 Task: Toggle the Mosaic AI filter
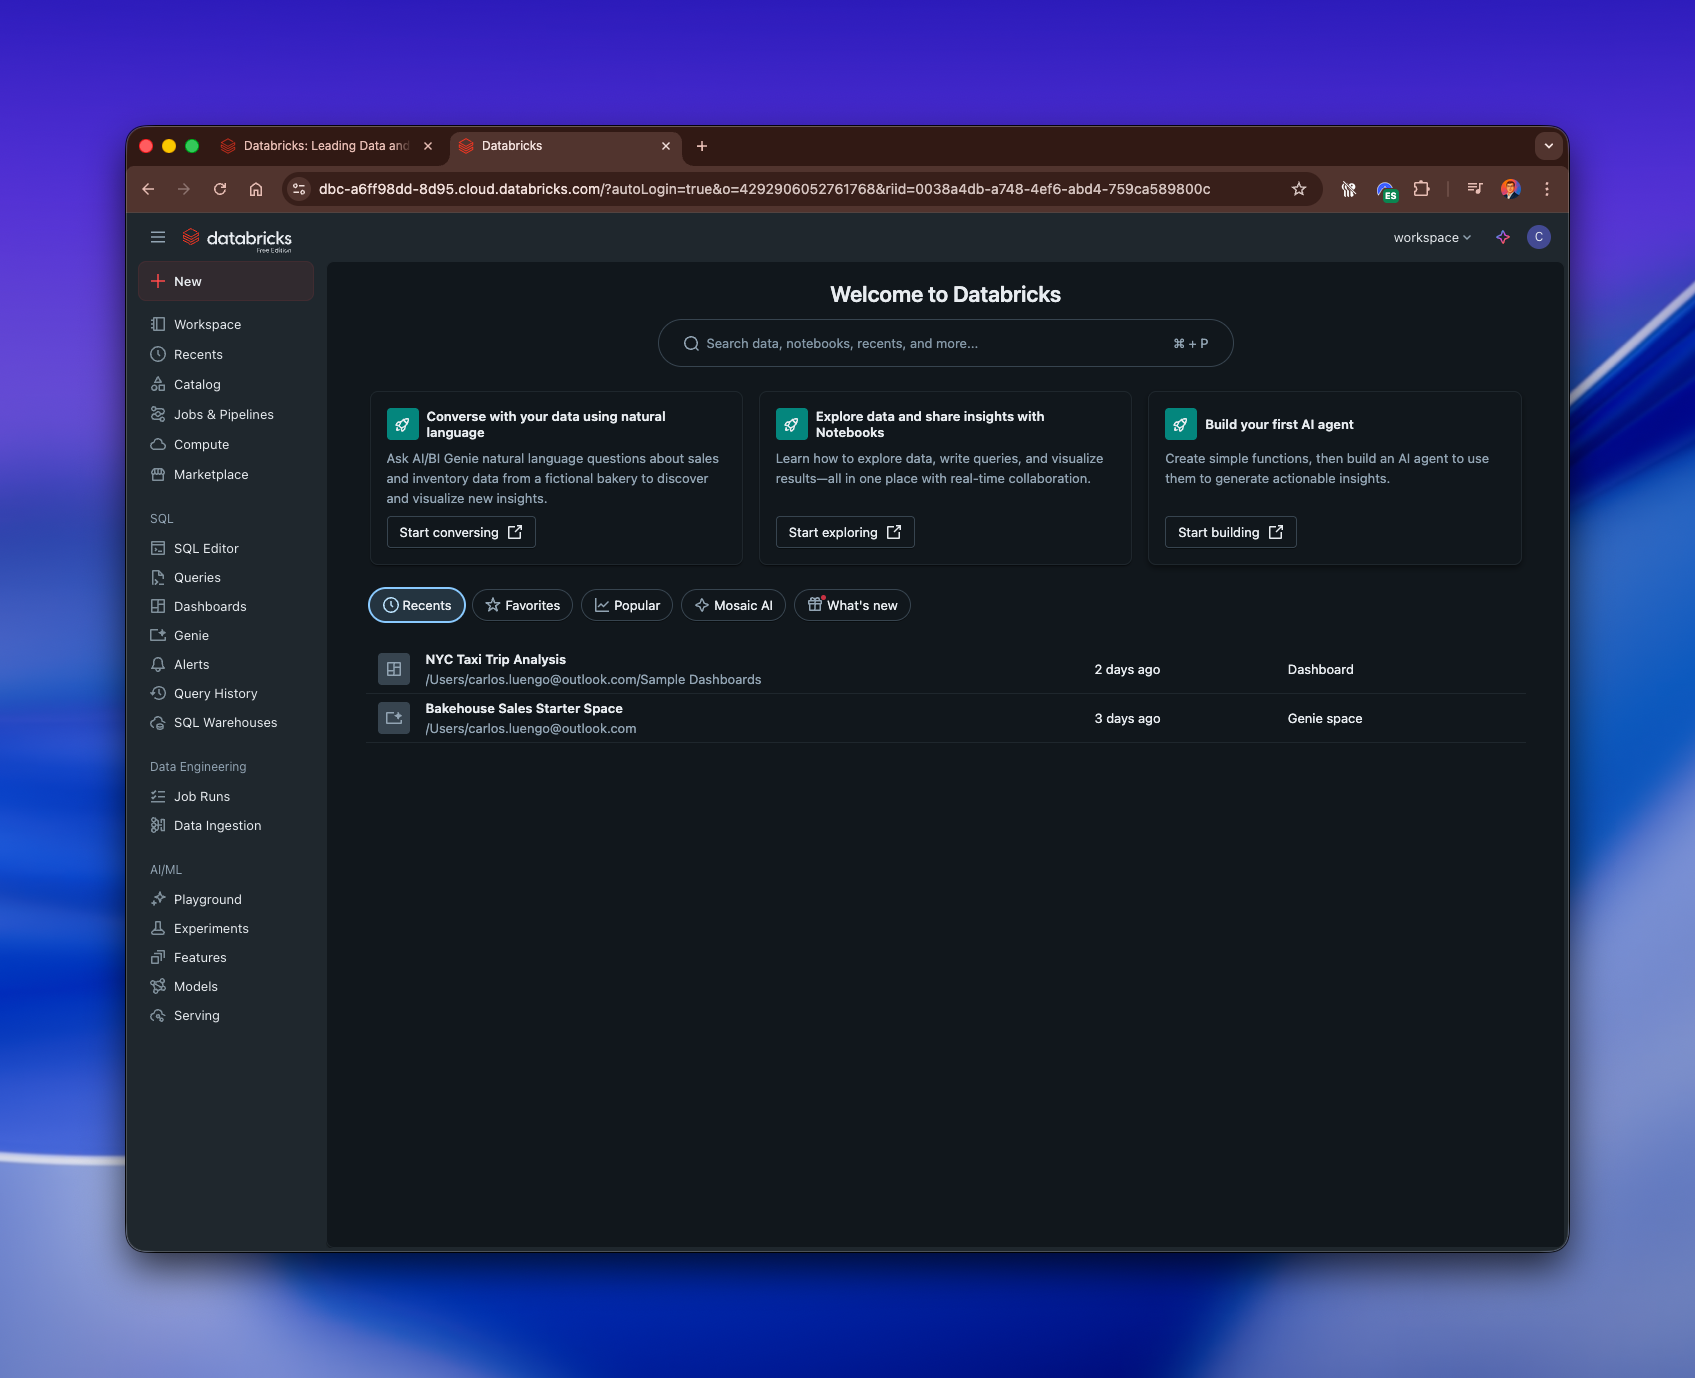pyautogui.click(x=733, y=605)
